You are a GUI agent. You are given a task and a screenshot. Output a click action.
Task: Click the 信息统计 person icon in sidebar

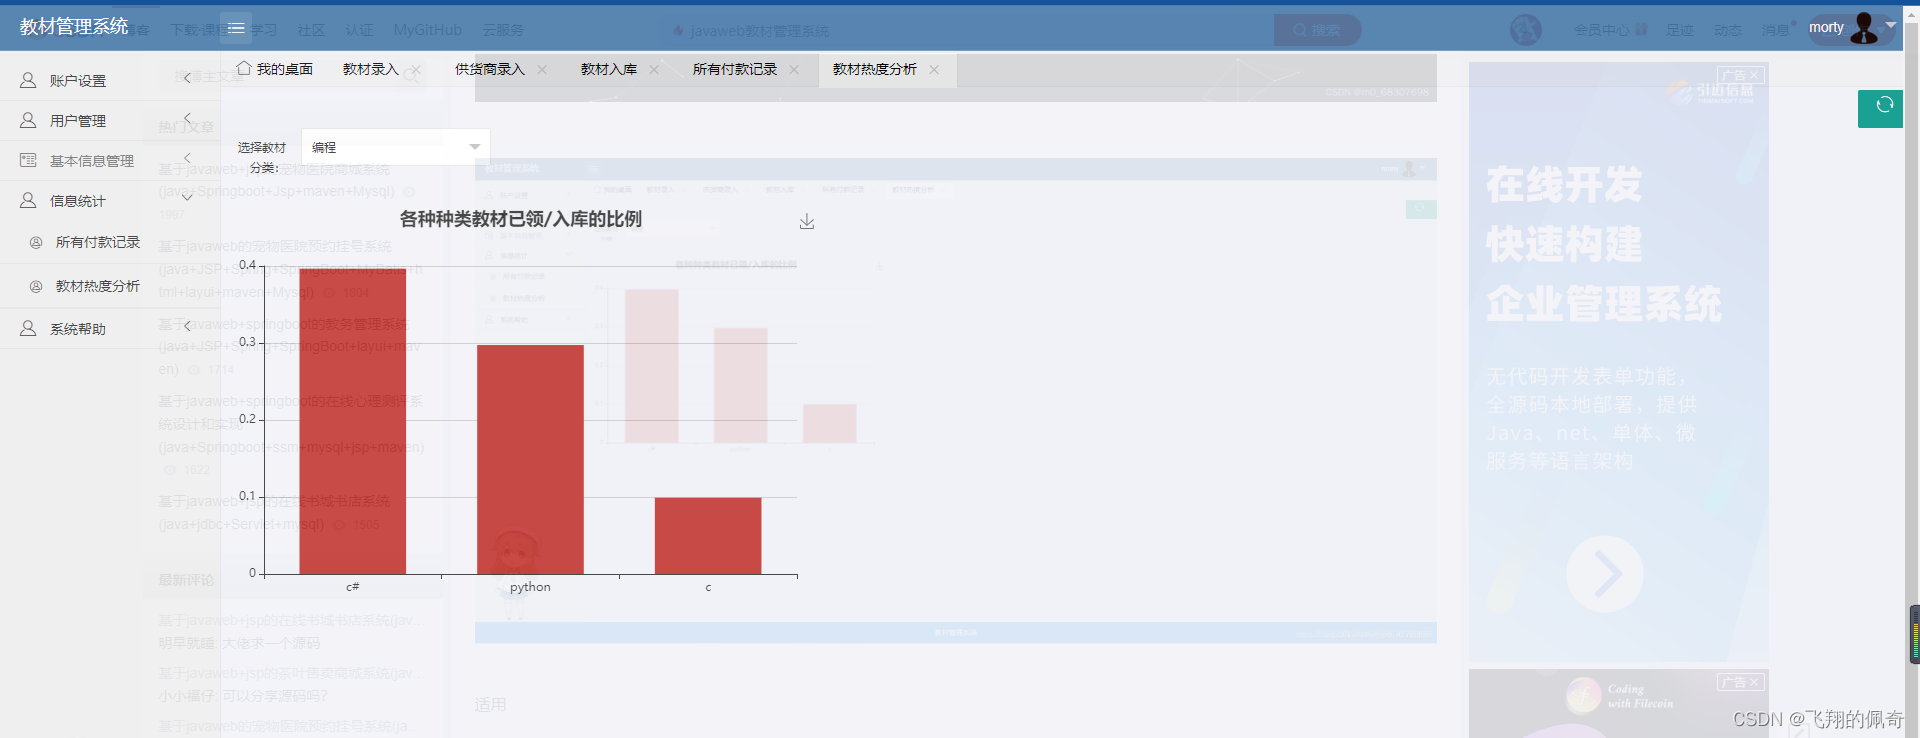[28, 200]
